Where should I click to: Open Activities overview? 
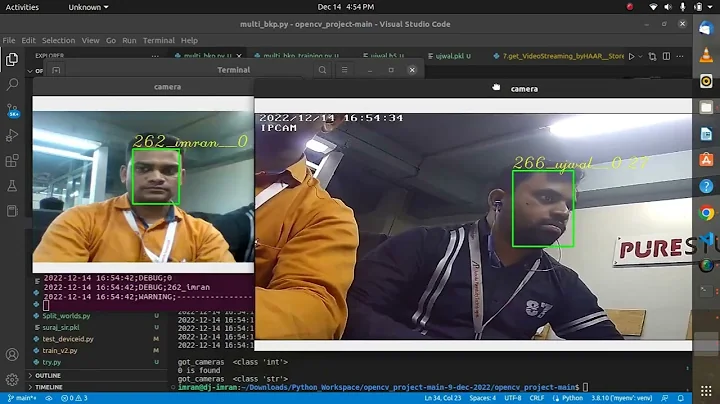(22, 7)
